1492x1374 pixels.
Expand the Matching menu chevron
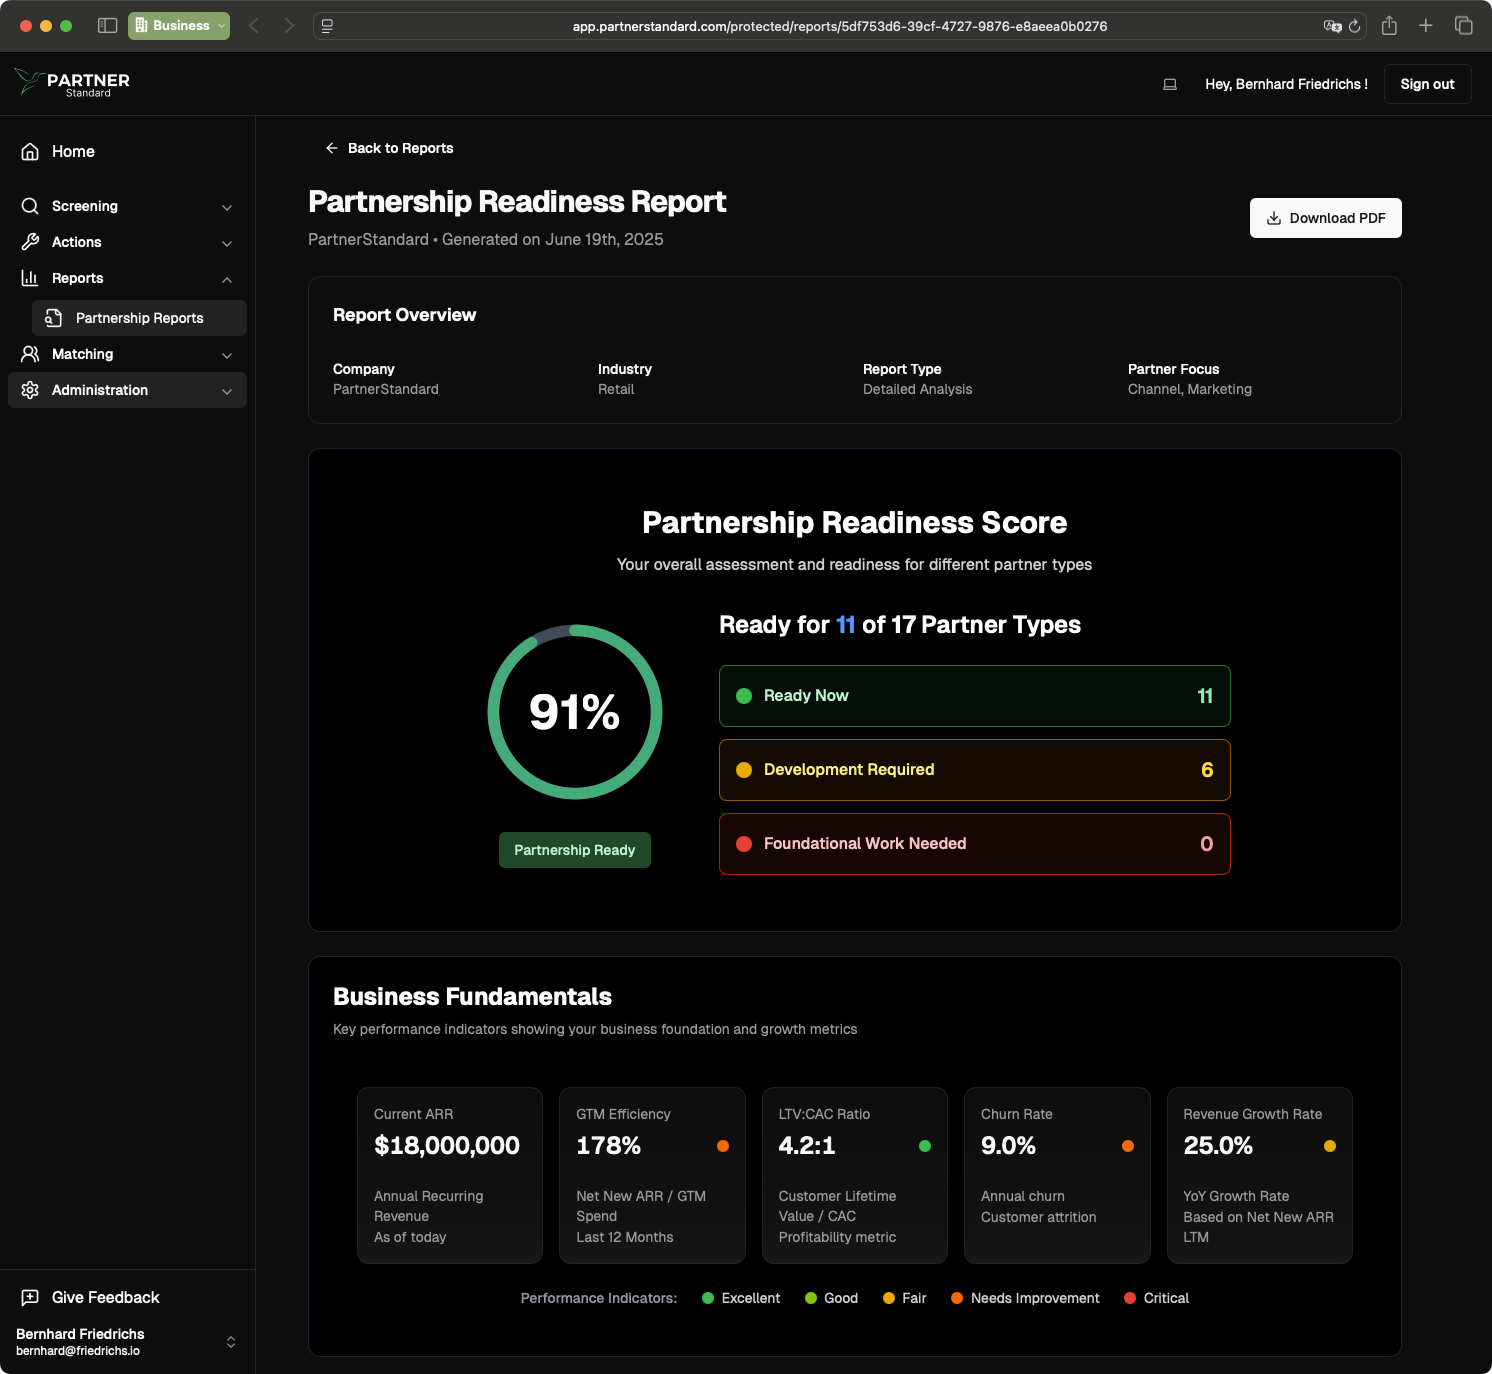pyautogui.click(x=227, y=355)
